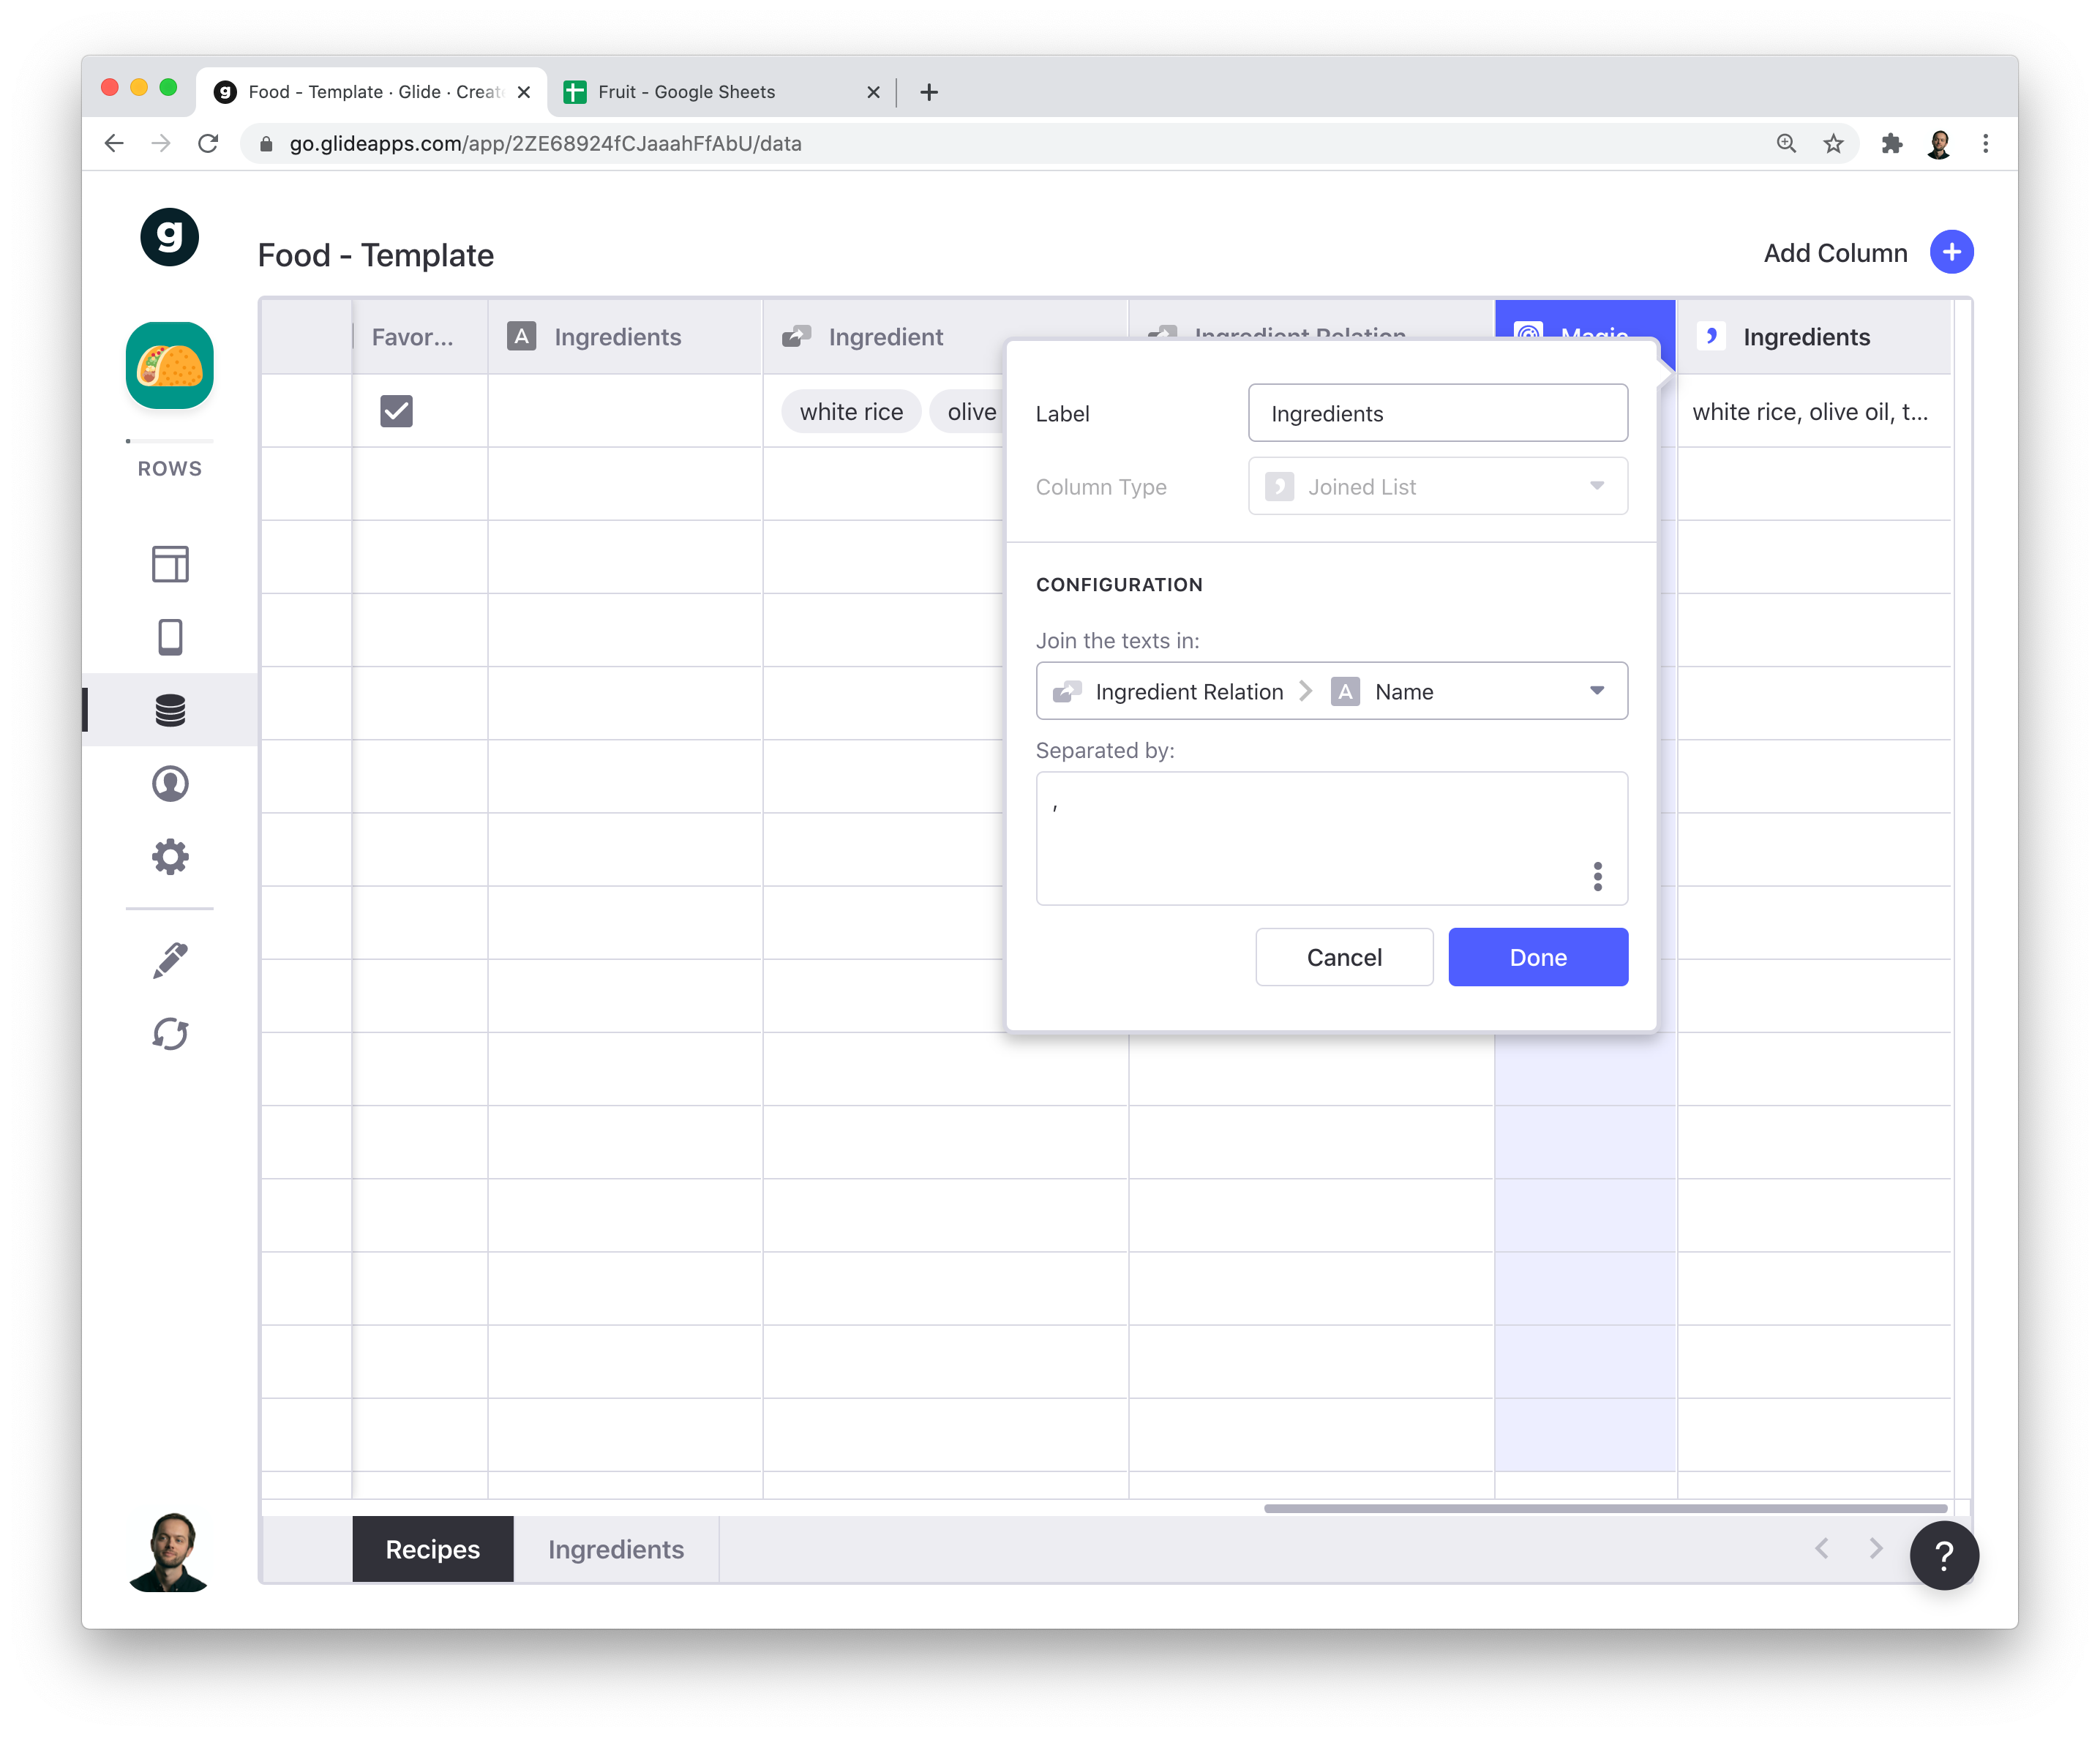Open the three-dot menu in the separator field

(1598, 876)
